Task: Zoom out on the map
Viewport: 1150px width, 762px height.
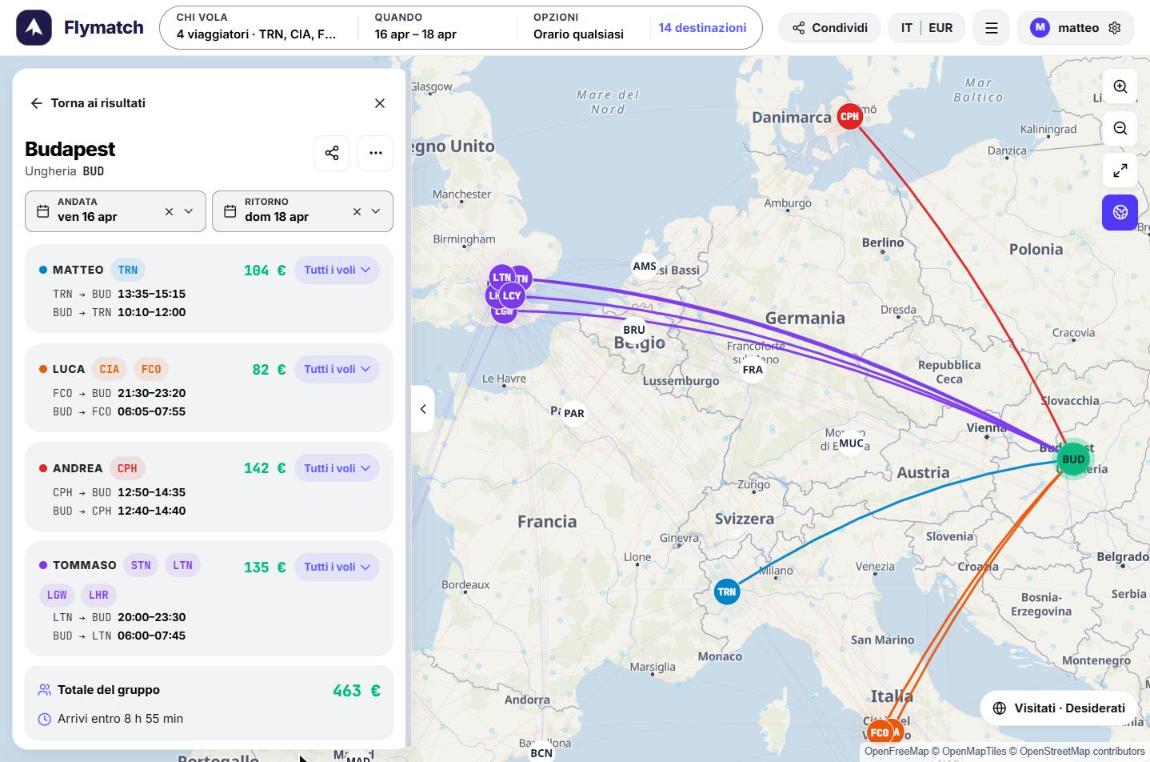Action: (x=1120, y=128)
